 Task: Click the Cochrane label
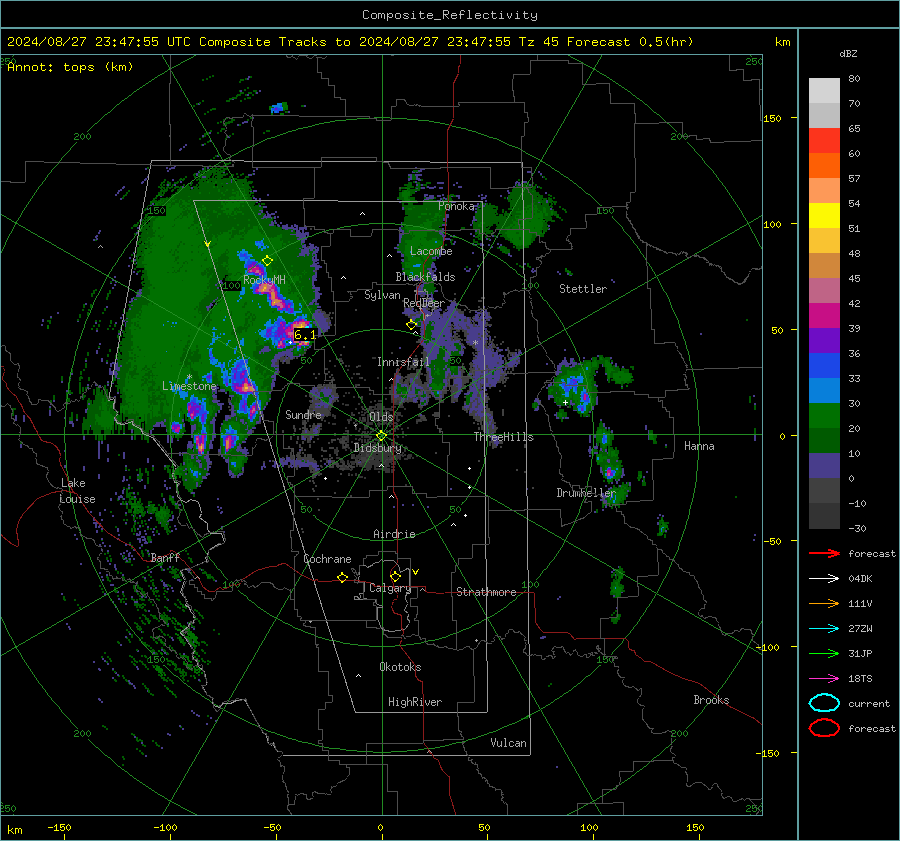(327, 559)
